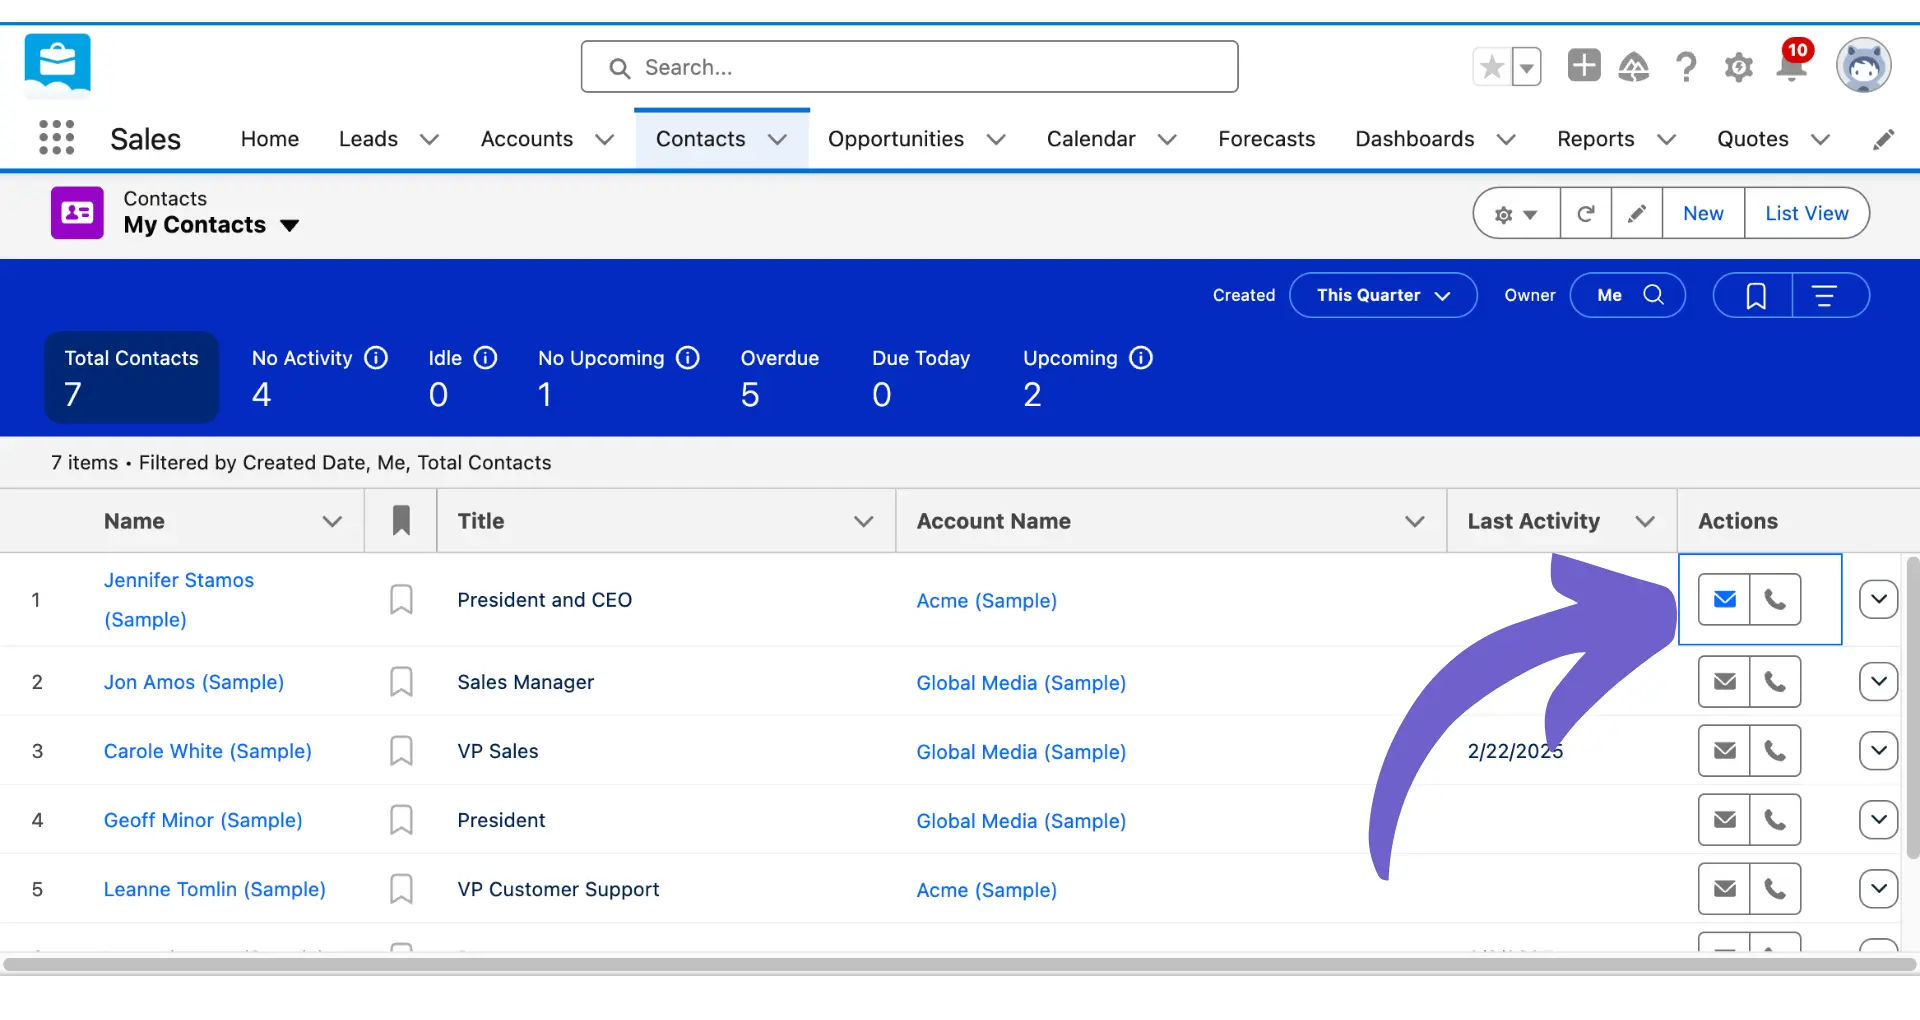Open the Notifications bell
Image resolution: width=1920 pixels, height=1020 pixels.
pyautogui.click(x=1791, y=64)
